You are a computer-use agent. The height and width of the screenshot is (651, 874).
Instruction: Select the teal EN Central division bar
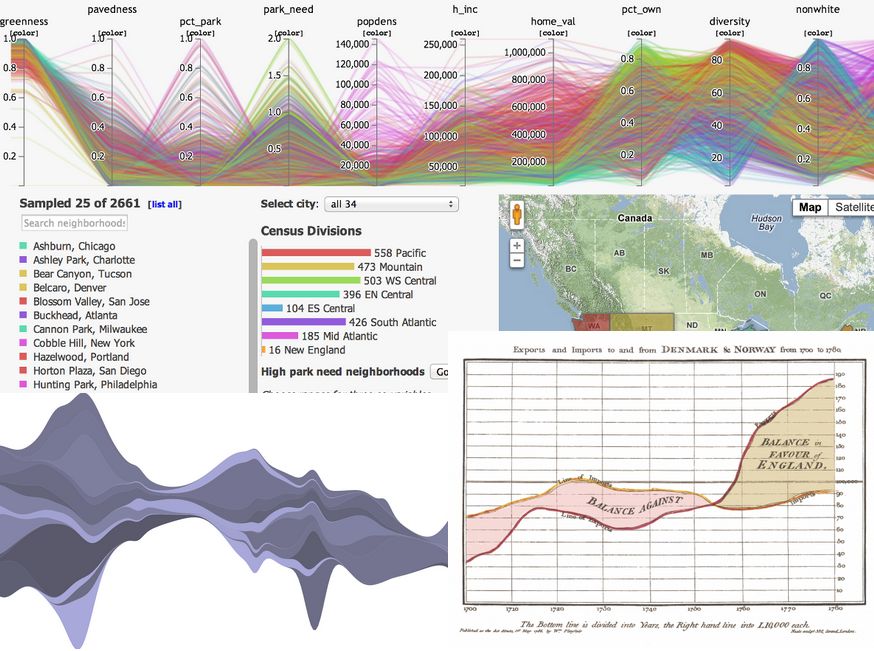pyautogui.click(x=300, y=294)
